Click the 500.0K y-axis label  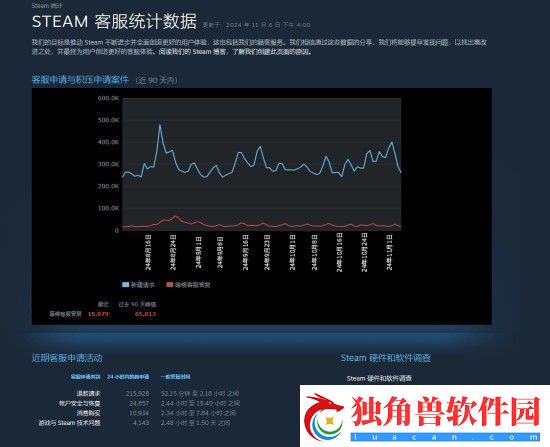108,120
